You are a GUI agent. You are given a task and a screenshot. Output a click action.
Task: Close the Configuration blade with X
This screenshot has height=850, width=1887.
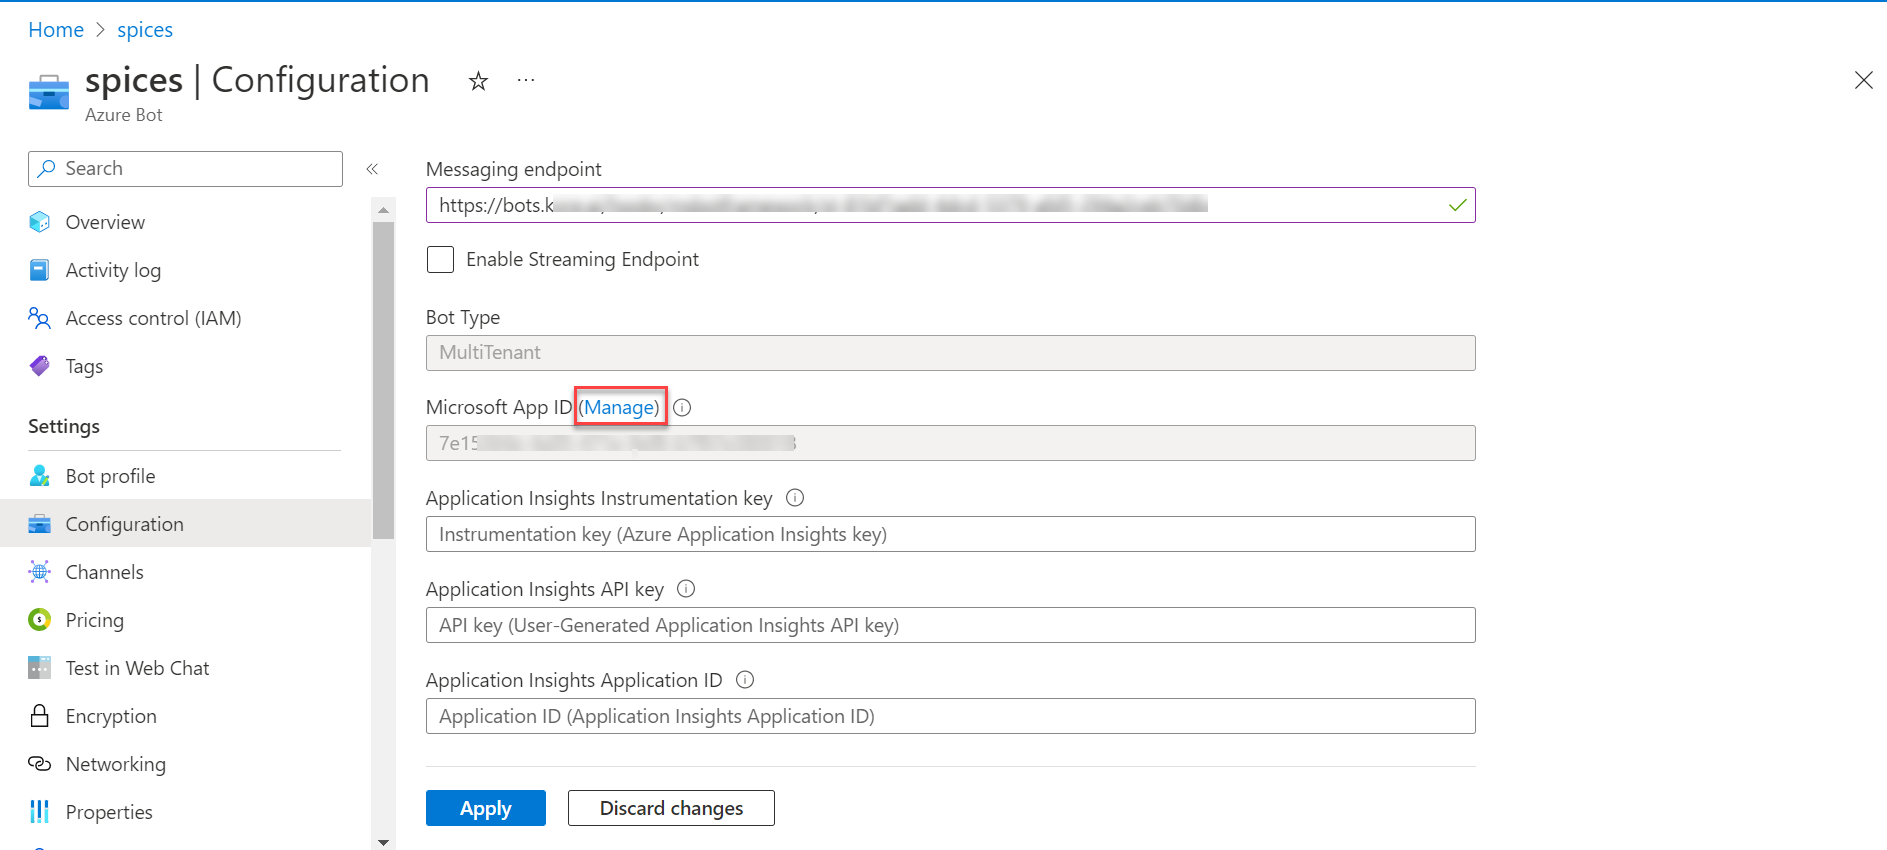pos(1864,80)
